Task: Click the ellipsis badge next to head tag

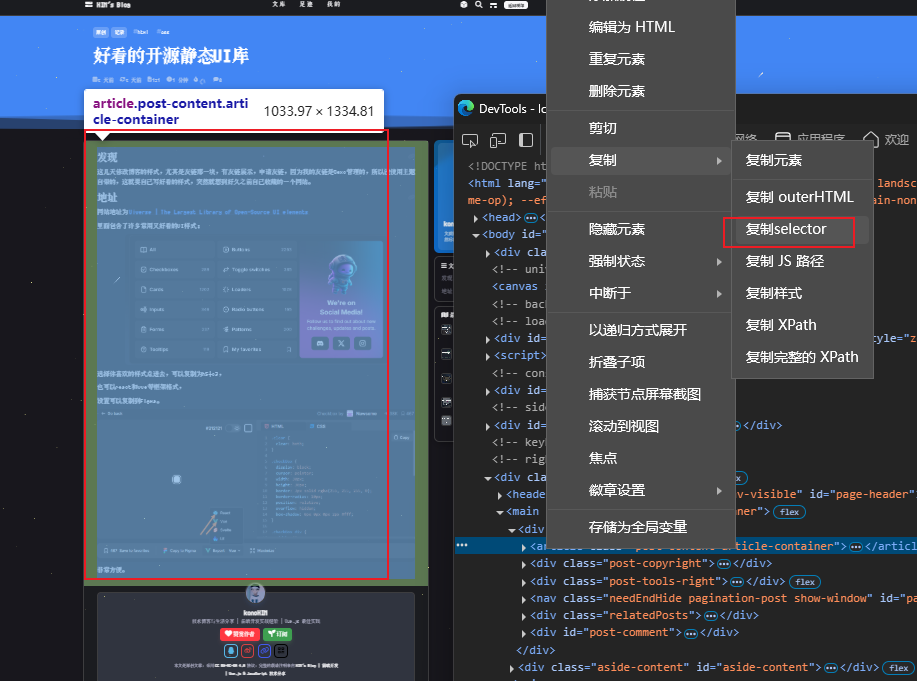Action: tap(530, 218)
